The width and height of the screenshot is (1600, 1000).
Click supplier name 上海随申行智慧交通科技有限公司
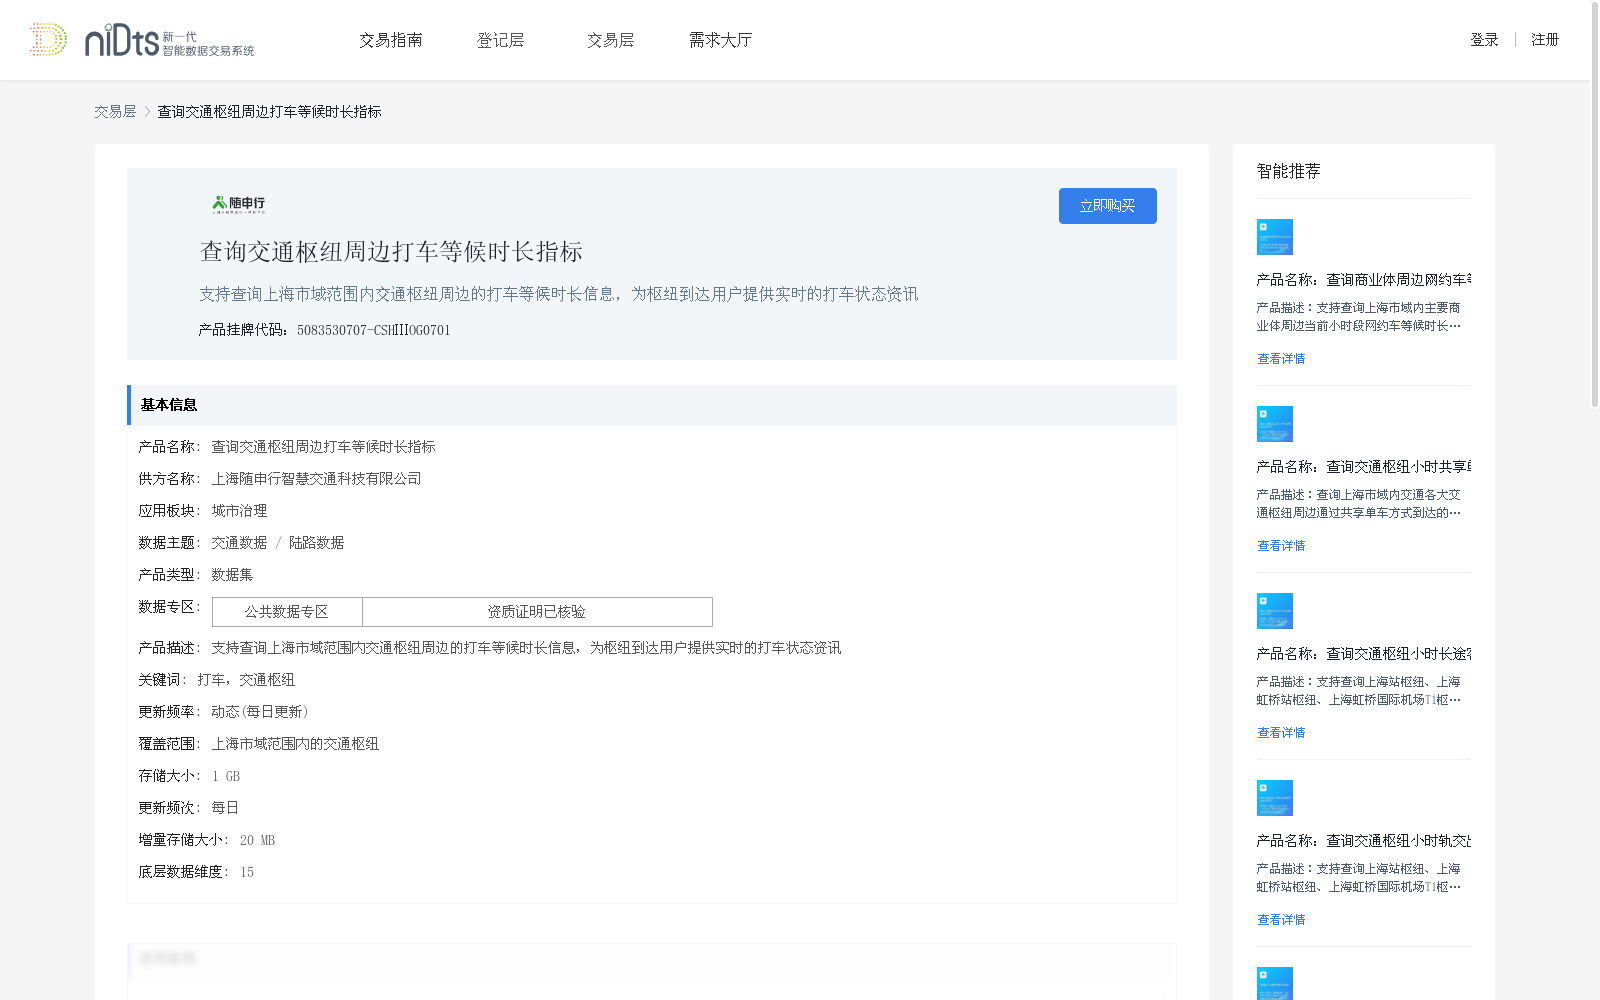click(316, 479)
